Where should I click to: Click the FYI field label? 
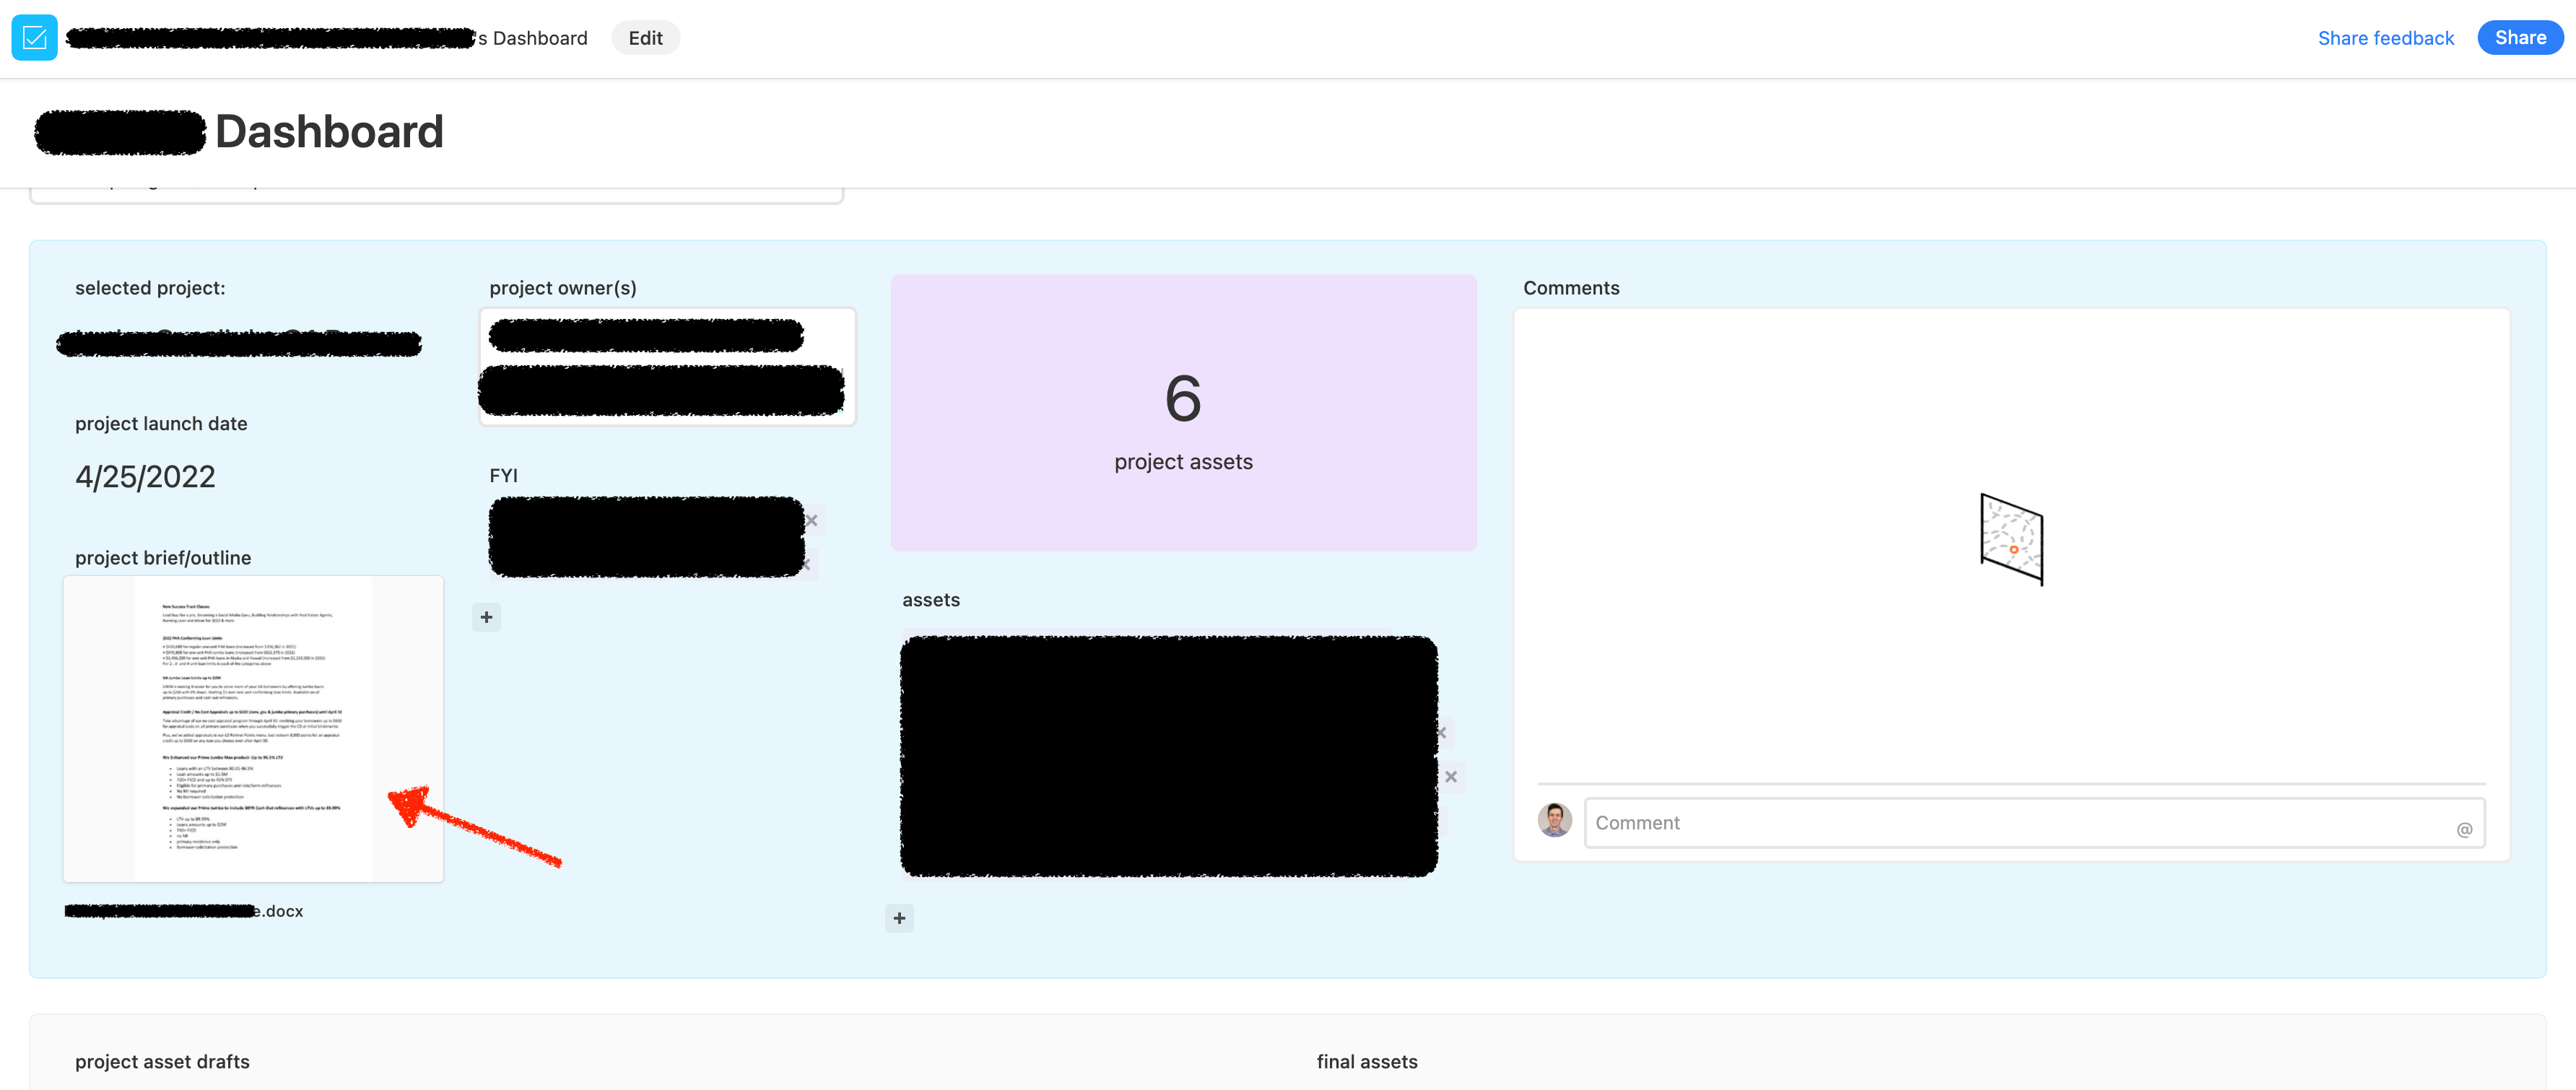[503, 476]
